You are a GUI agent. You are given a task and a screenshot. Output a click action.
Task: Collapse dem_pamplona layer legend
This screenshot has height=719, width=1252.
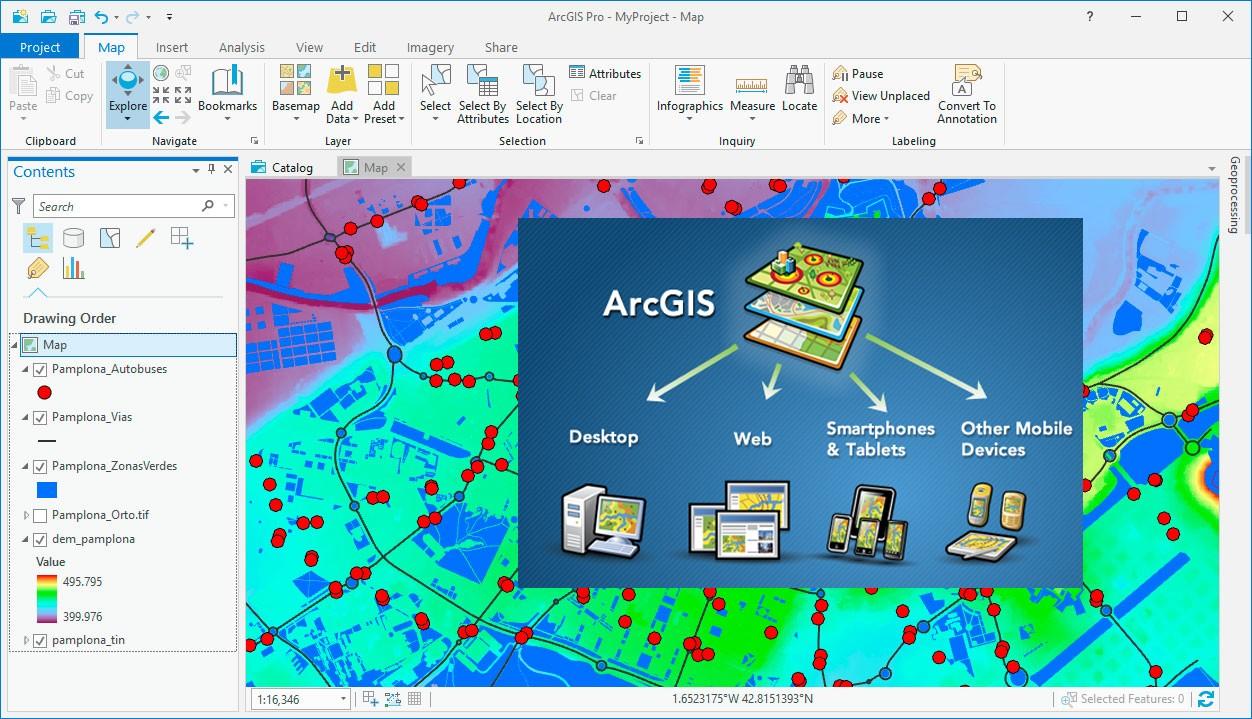27,540
